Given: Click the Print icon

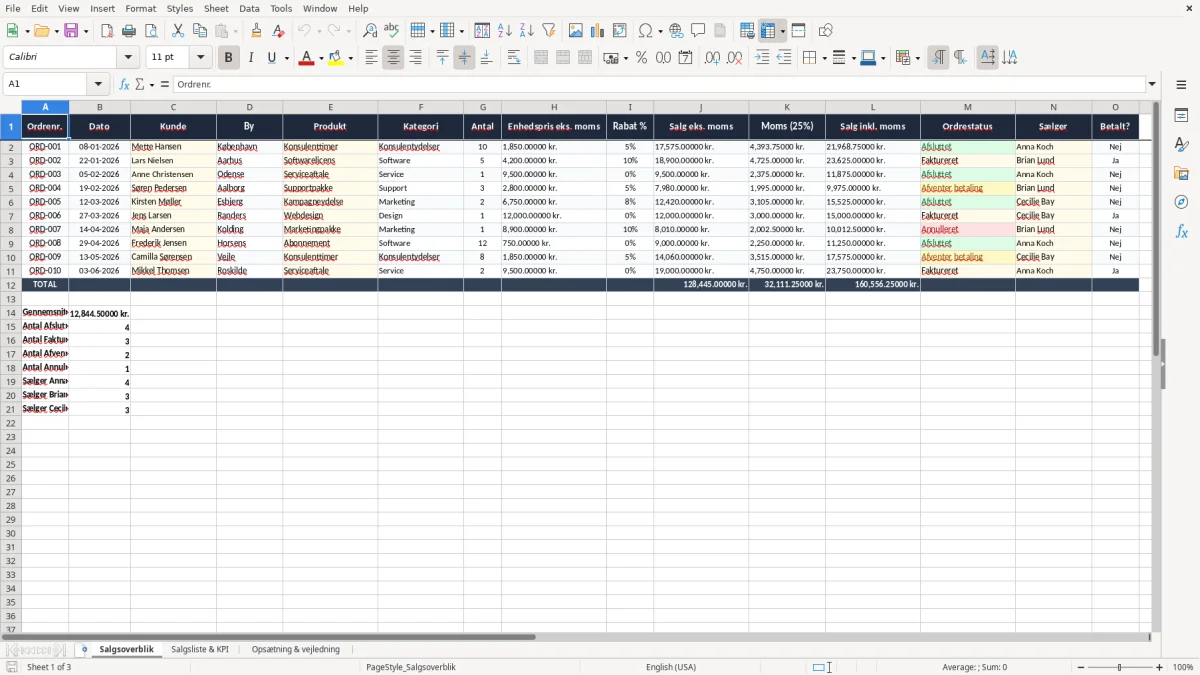Looking at the screenshot, I should (x=129, y=31).
